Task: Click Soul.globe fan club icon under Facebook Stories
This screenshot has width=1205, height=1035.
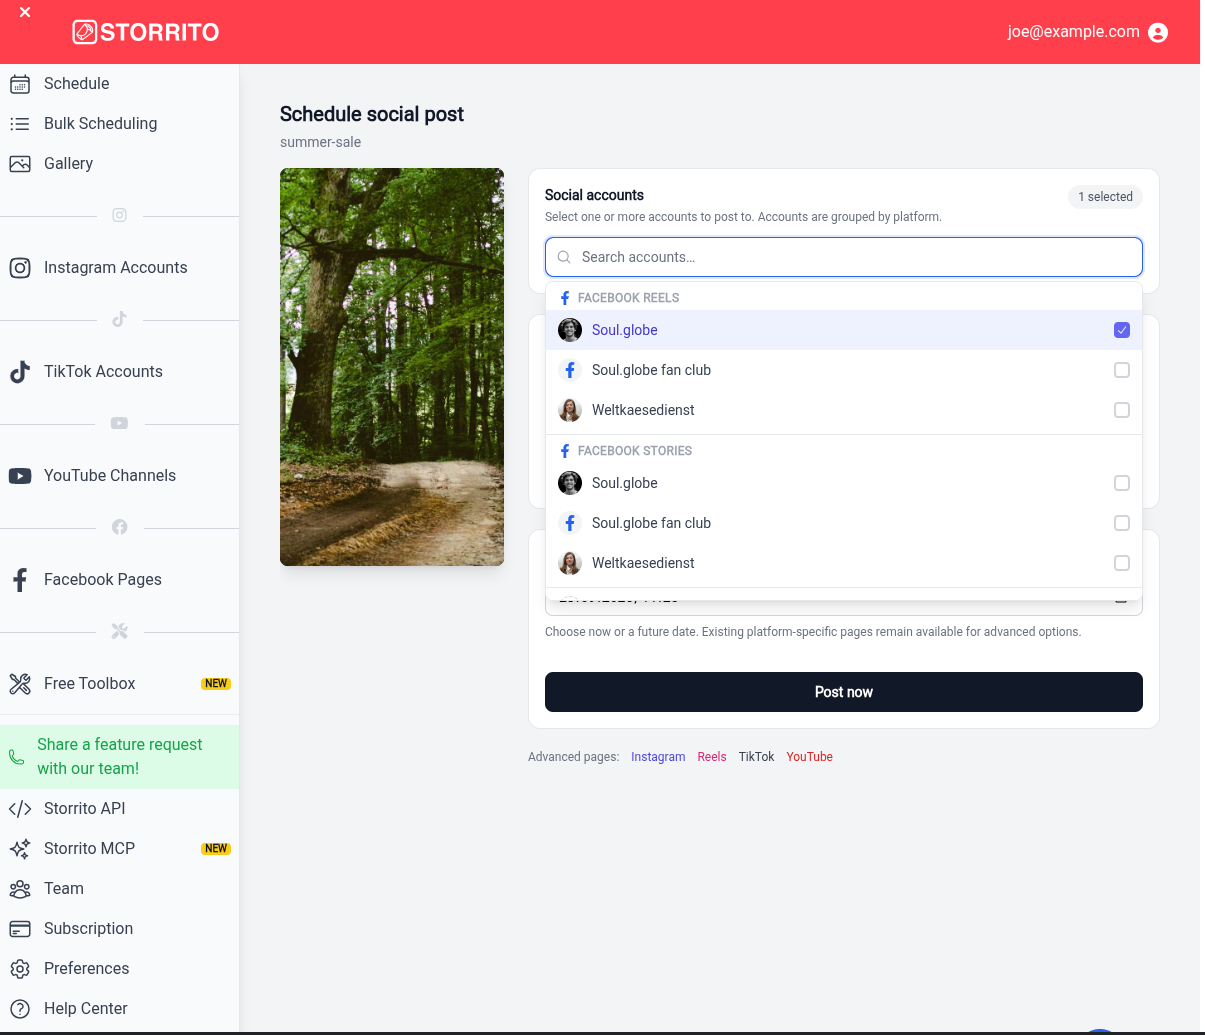Action: (570, 523)
